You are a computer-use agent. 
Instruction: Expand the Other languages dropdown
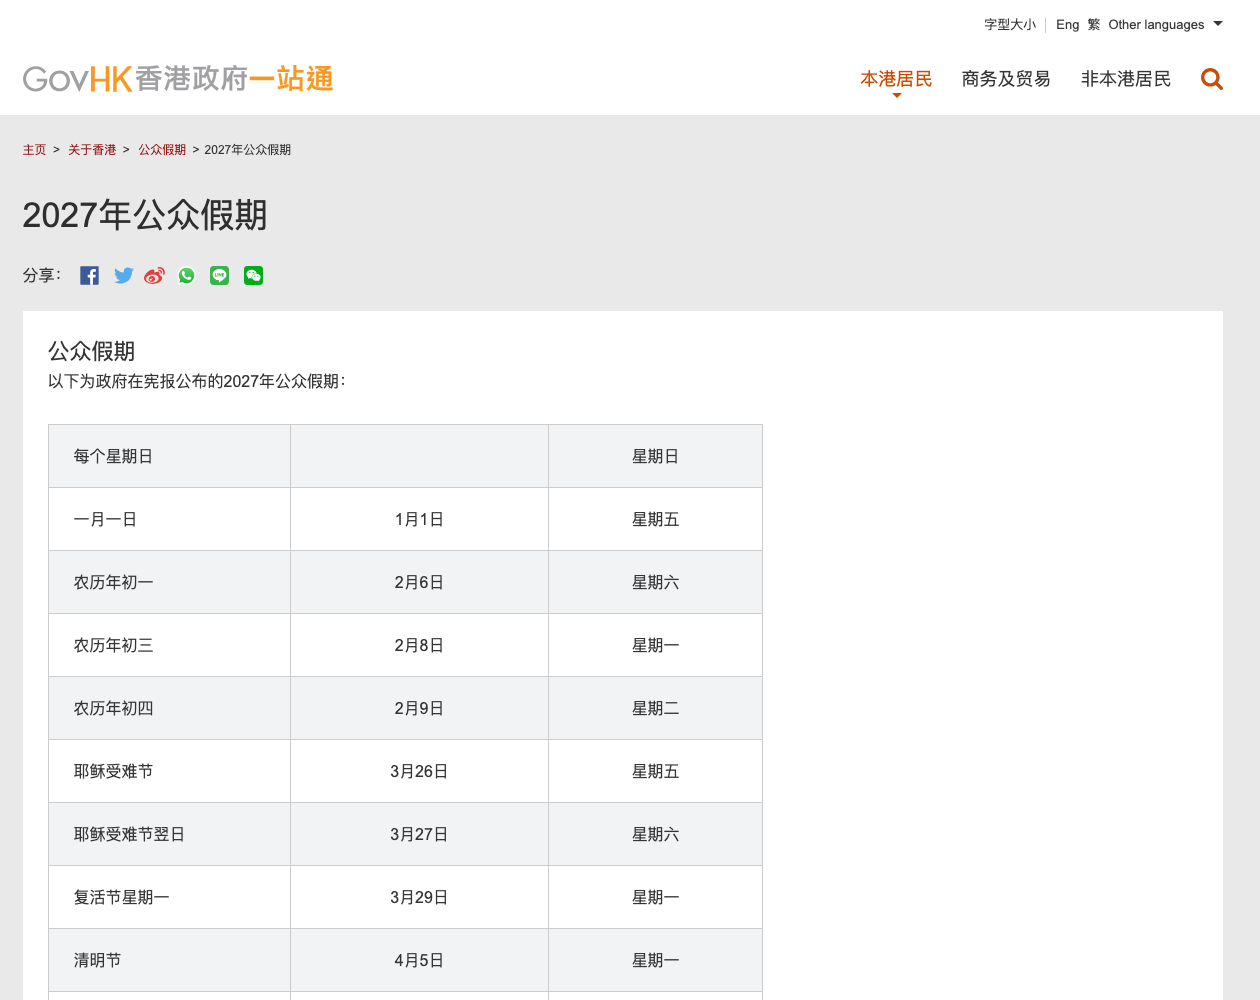1165,25
